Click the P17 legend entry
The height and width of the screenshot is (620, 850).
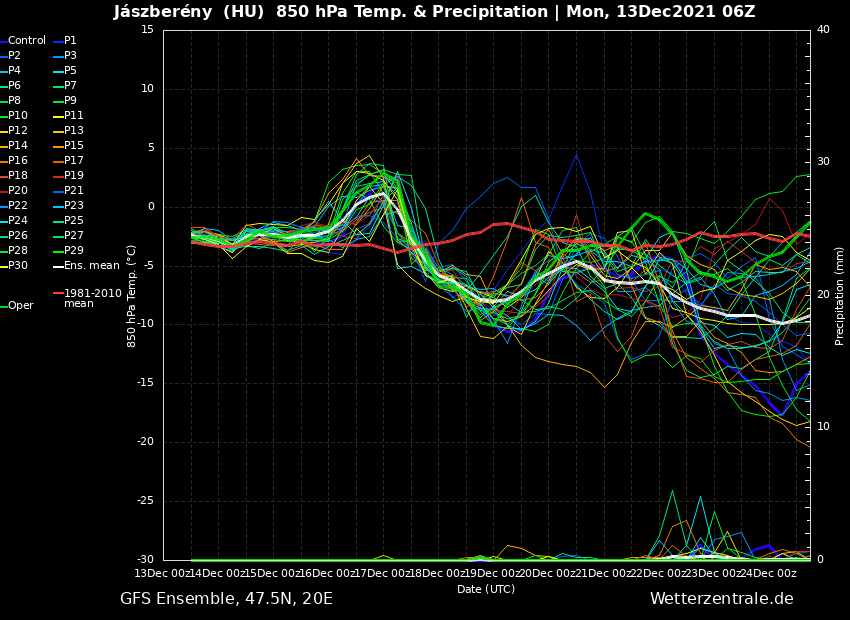[x=74, y=161]
